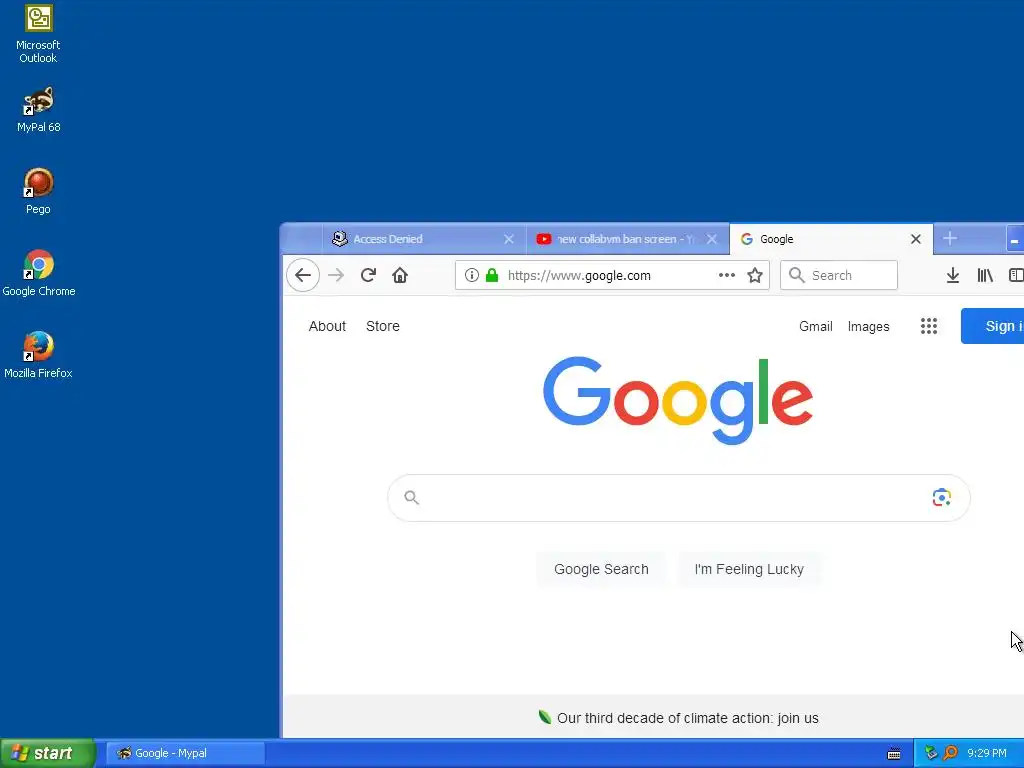The height and width of the screenshot is (768, 1024).
Task: Click I'm Feeling Lucky
Action: [749, 569]
